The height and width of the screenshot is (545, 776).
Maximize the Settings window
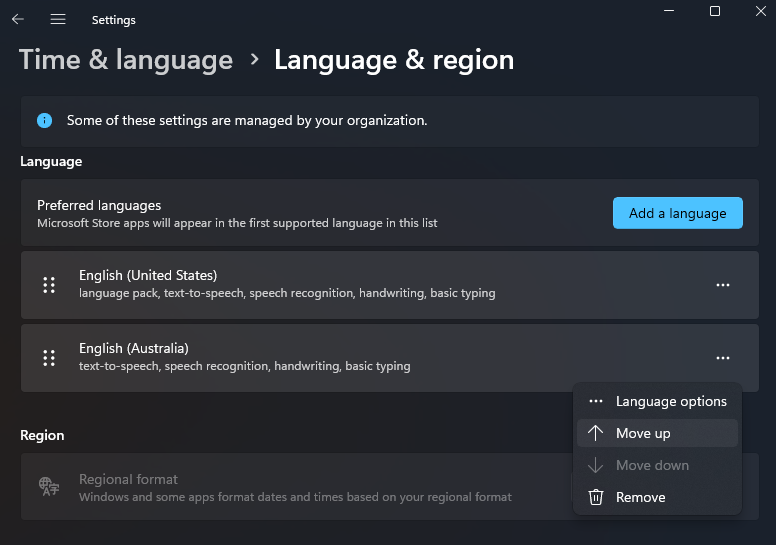click(x=715, y=11)
